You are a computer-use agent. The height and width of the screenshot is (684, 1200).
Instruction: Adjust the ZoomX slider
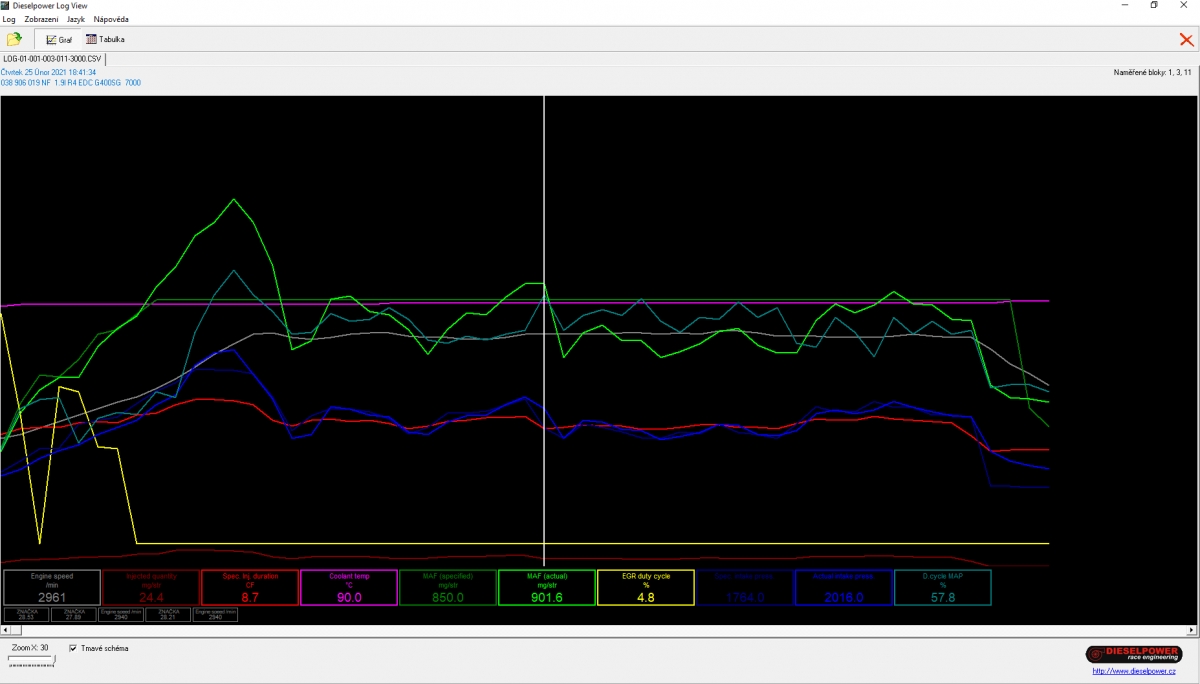pyautogui.click(x=31, y=660)
